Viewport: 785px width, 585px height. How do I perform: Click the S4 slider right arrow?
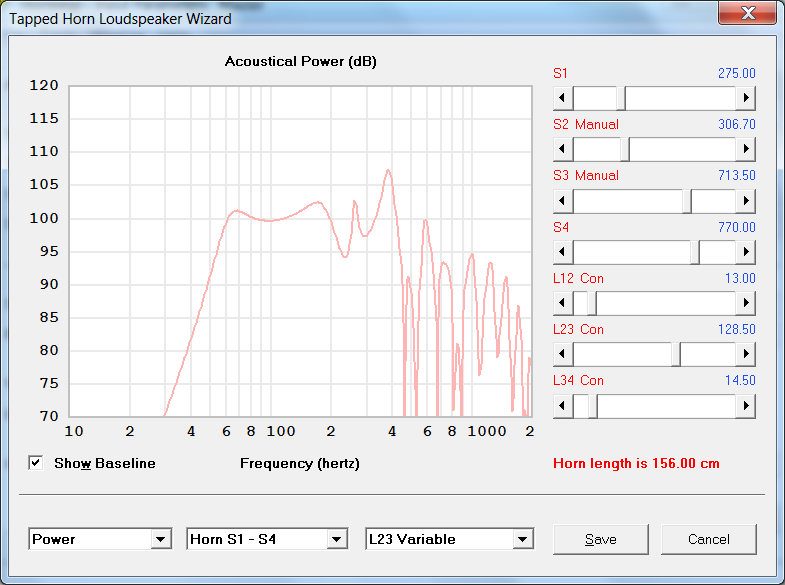coord(745,252)
